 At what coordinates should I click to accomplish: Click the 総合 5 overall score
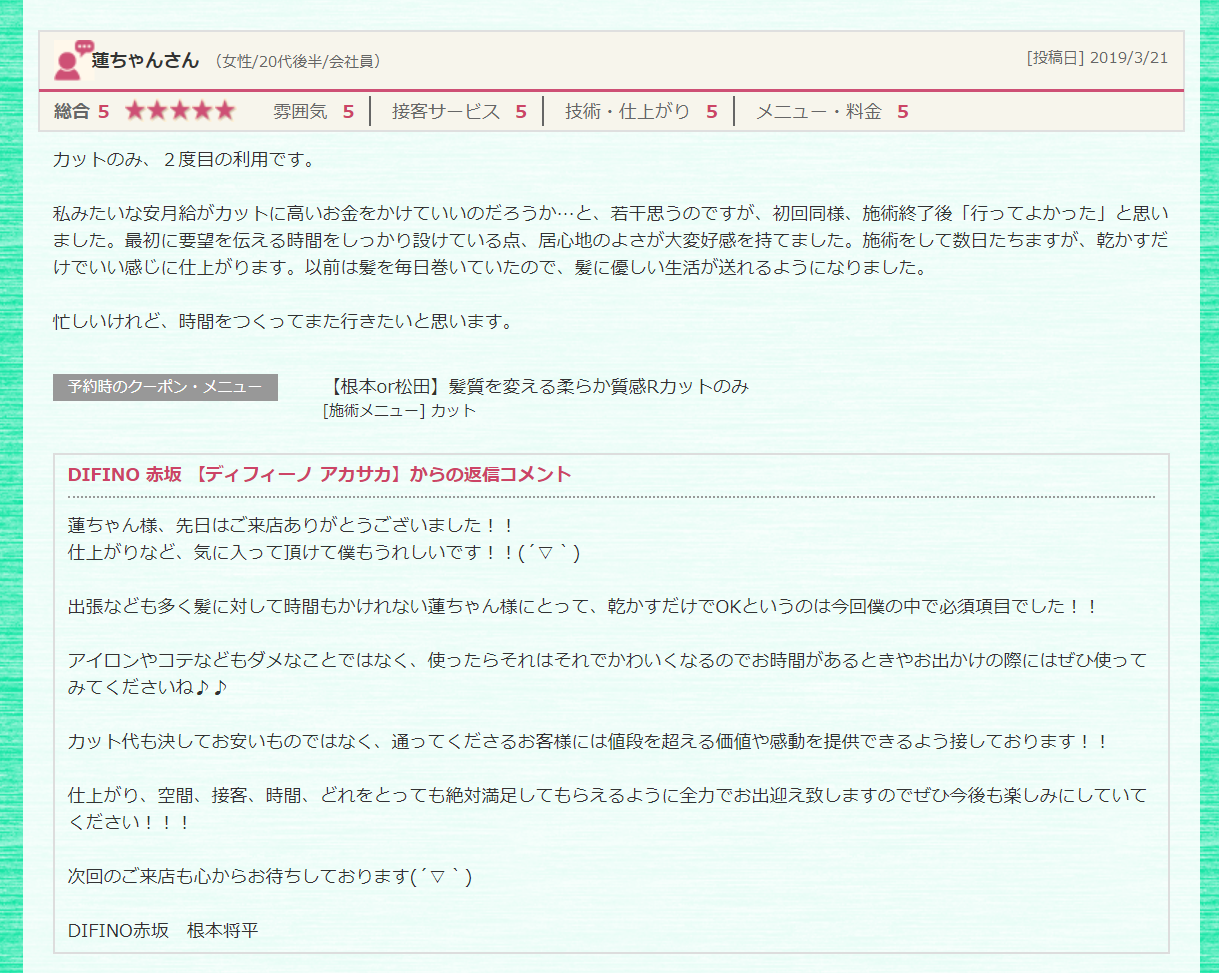81,111
